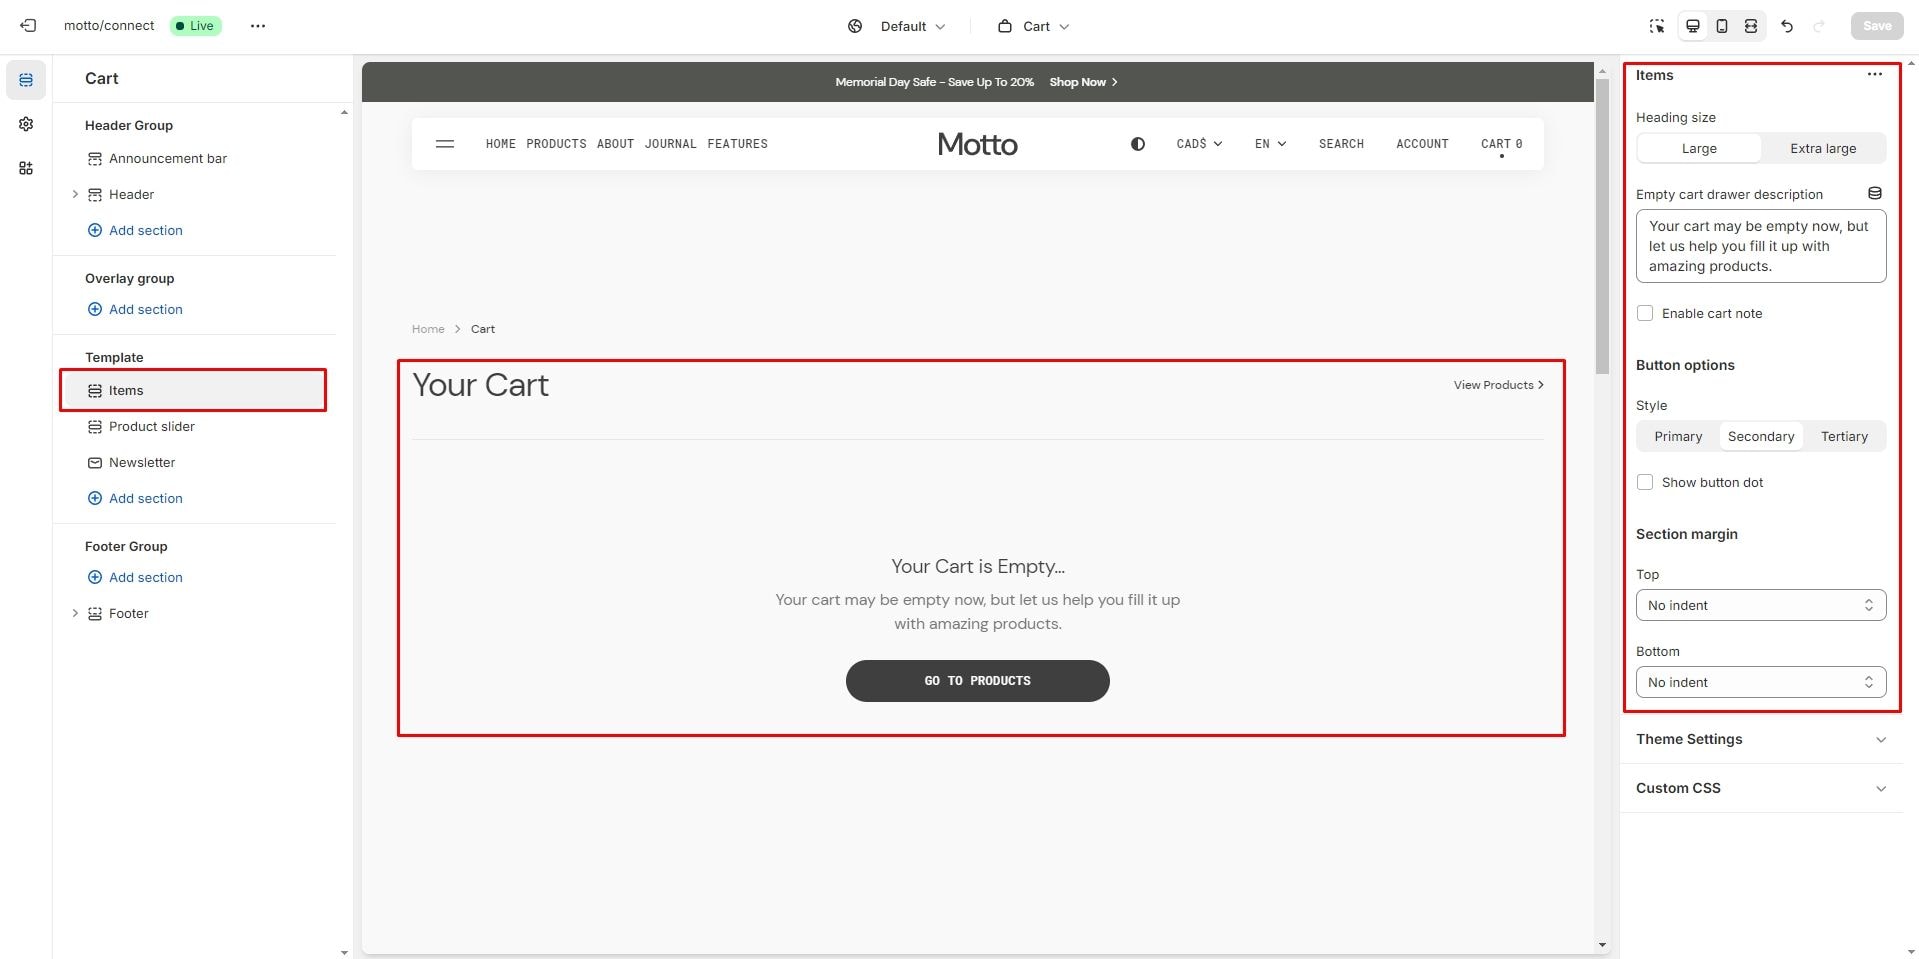Activate the inspector selection tool icon
Viewport: 1919px width, 959px height.
[1657, 26]
